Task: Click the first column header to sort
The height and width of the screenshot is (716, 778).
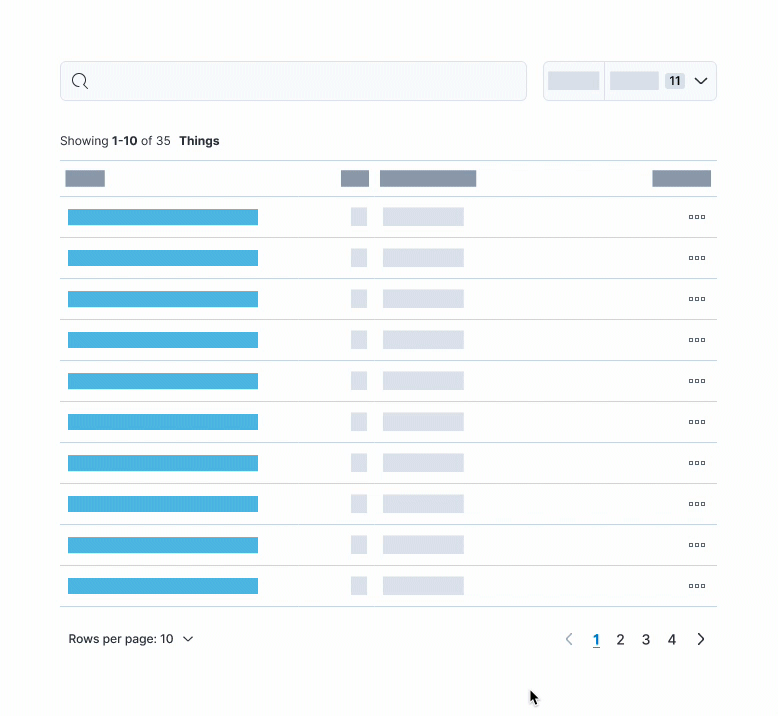Action: click(85, 179)
